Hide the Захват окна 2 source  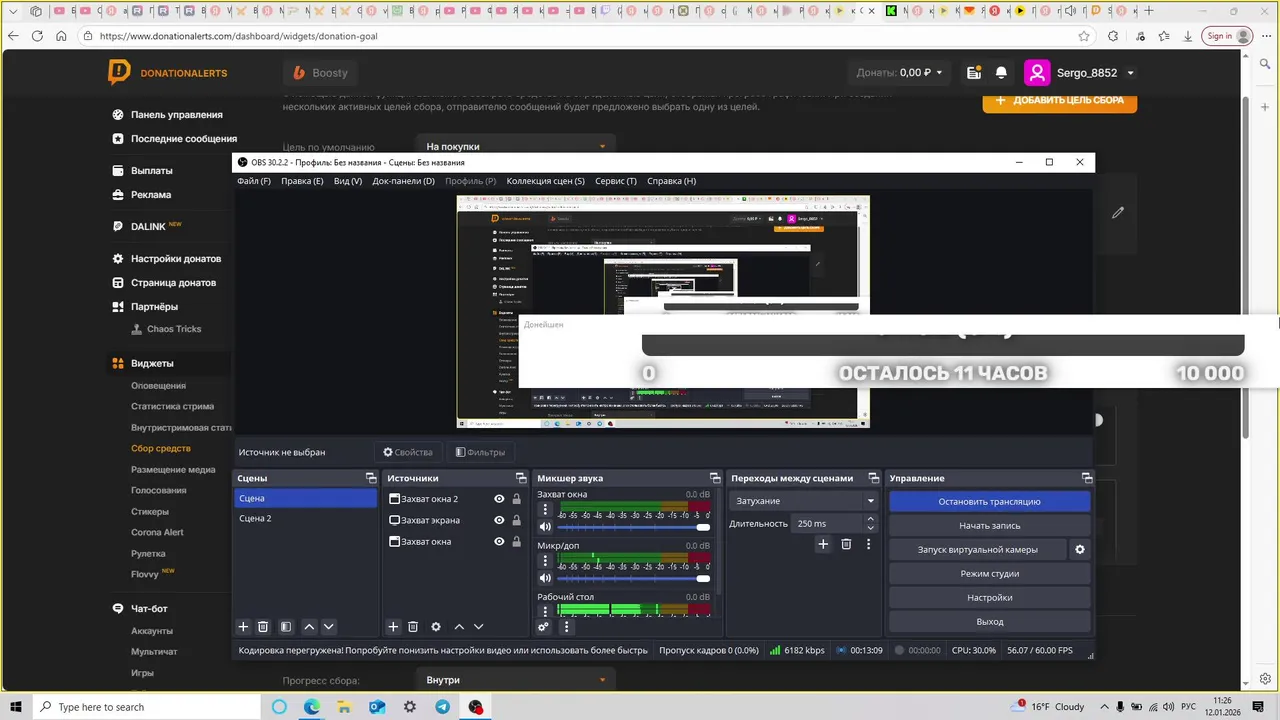coord(499,499)
